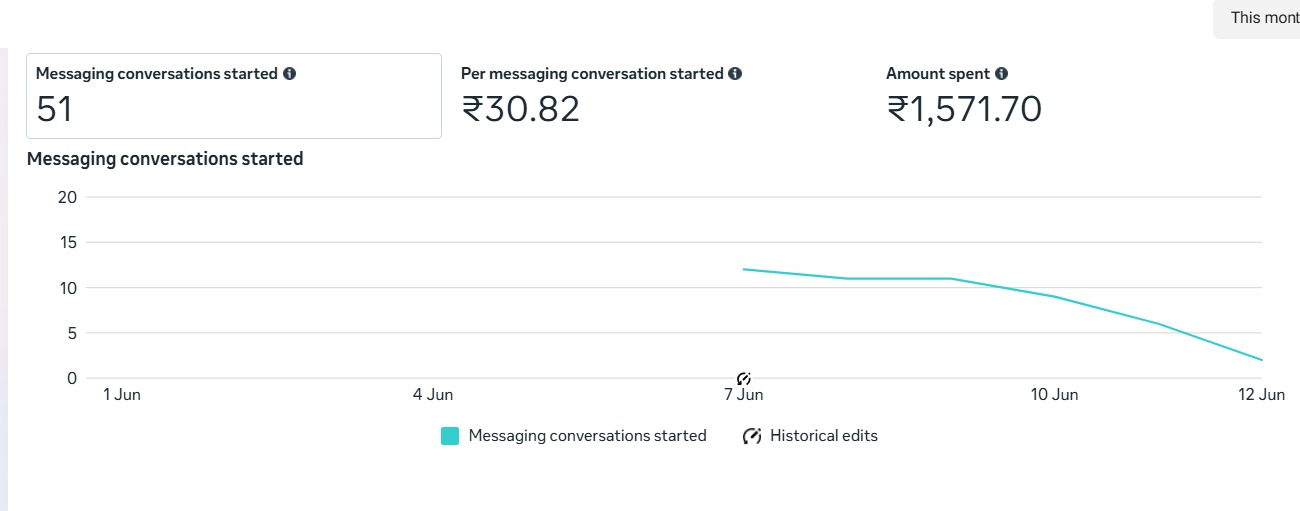1300x511 pixels.
Task: Click info icon next to Amount spent
Action: pyautogui.click(x=1002, y=74)
